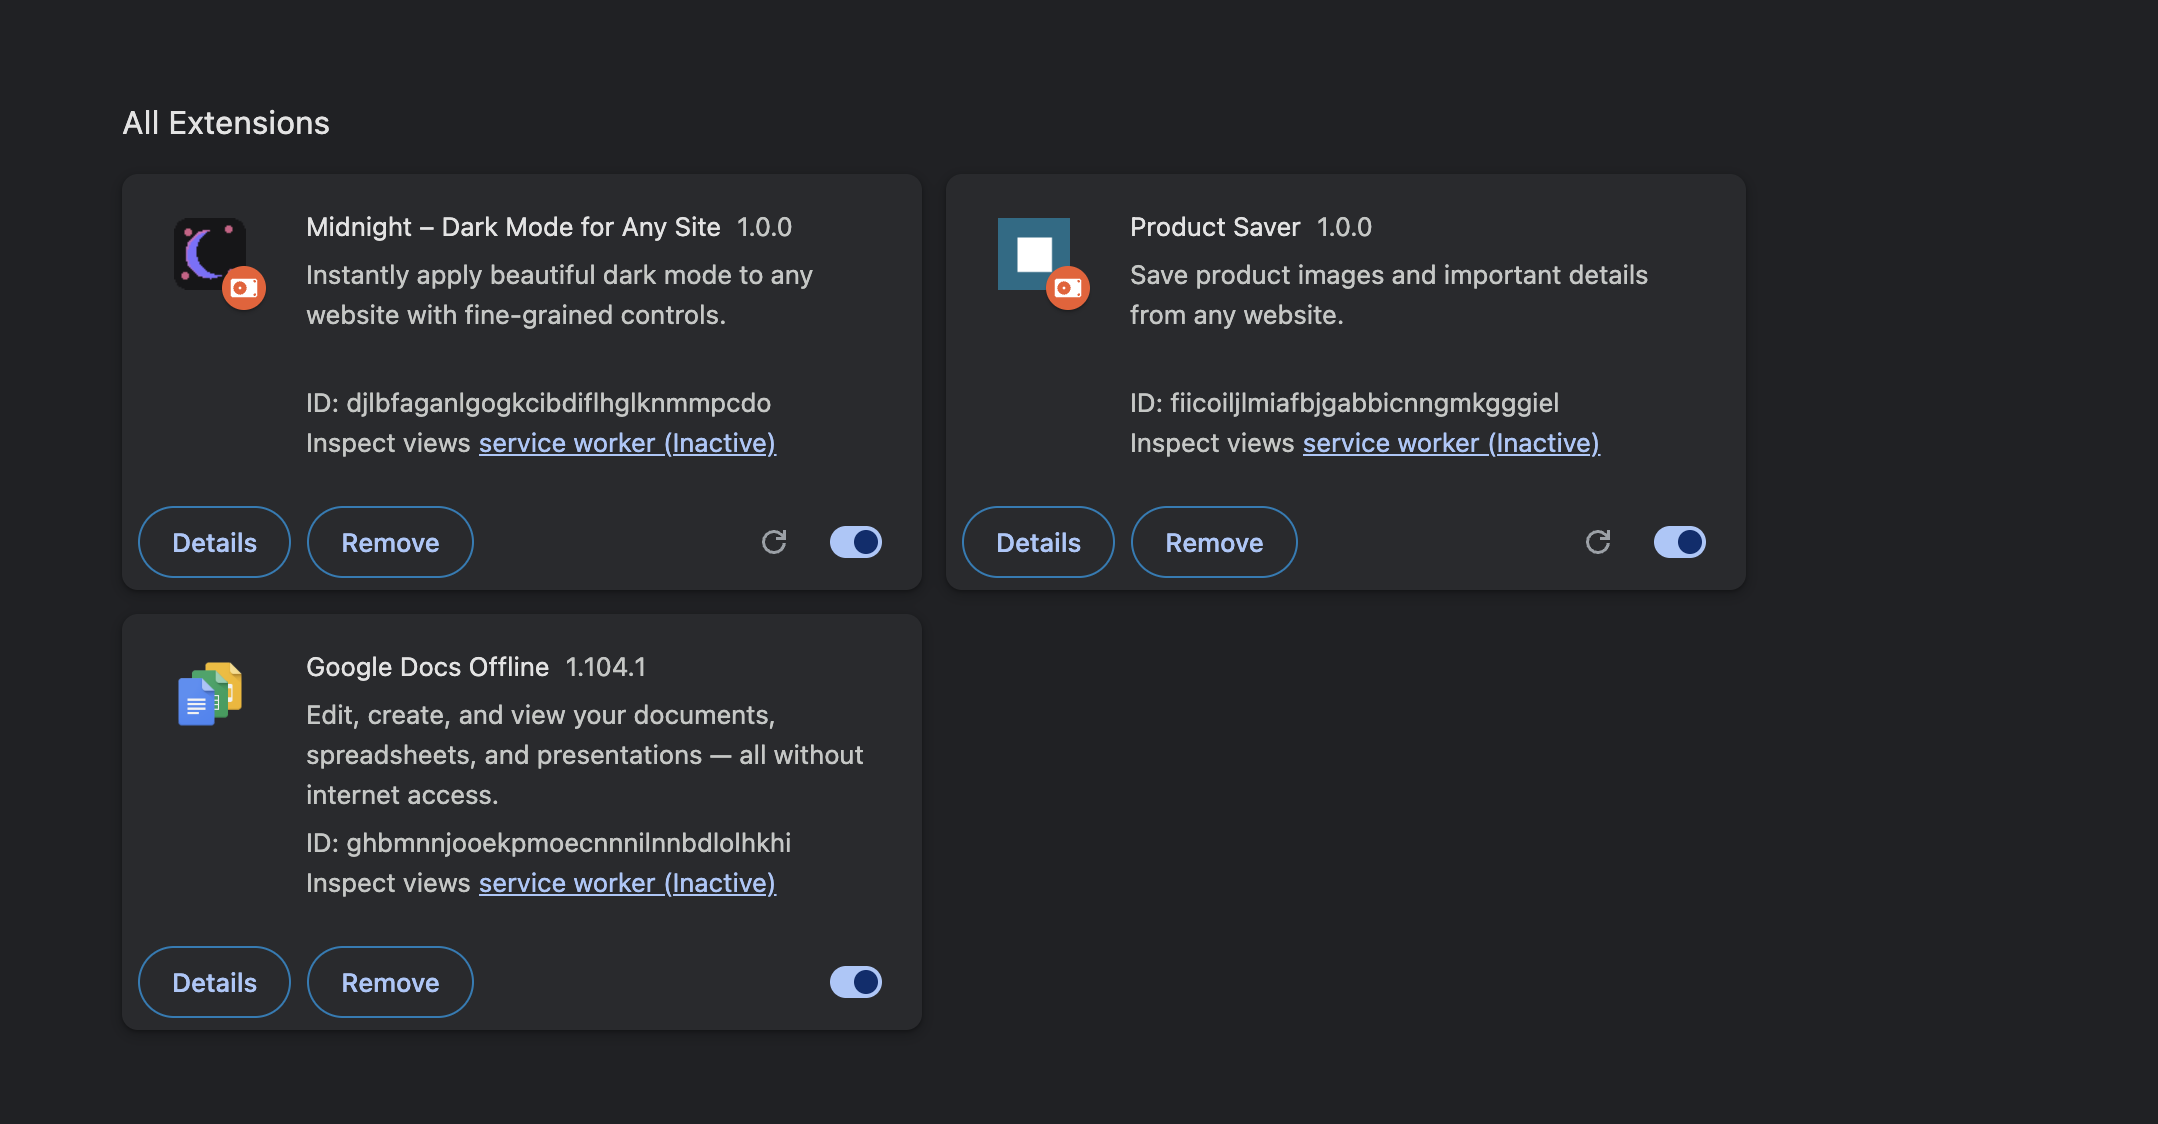Disable the Midnight Dark Mode extension toggle
This screenshot has width=2158, height=1124.
tap(856, 542)
